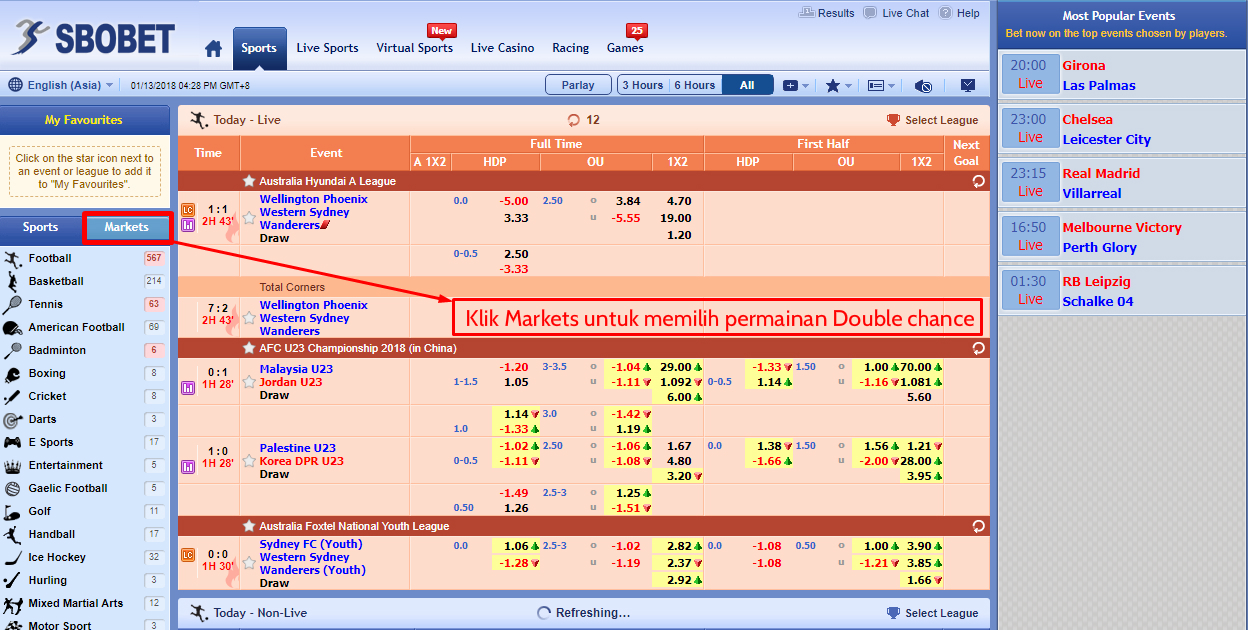
Task: Open Live Casino tab
Action: tap(502, 48)
